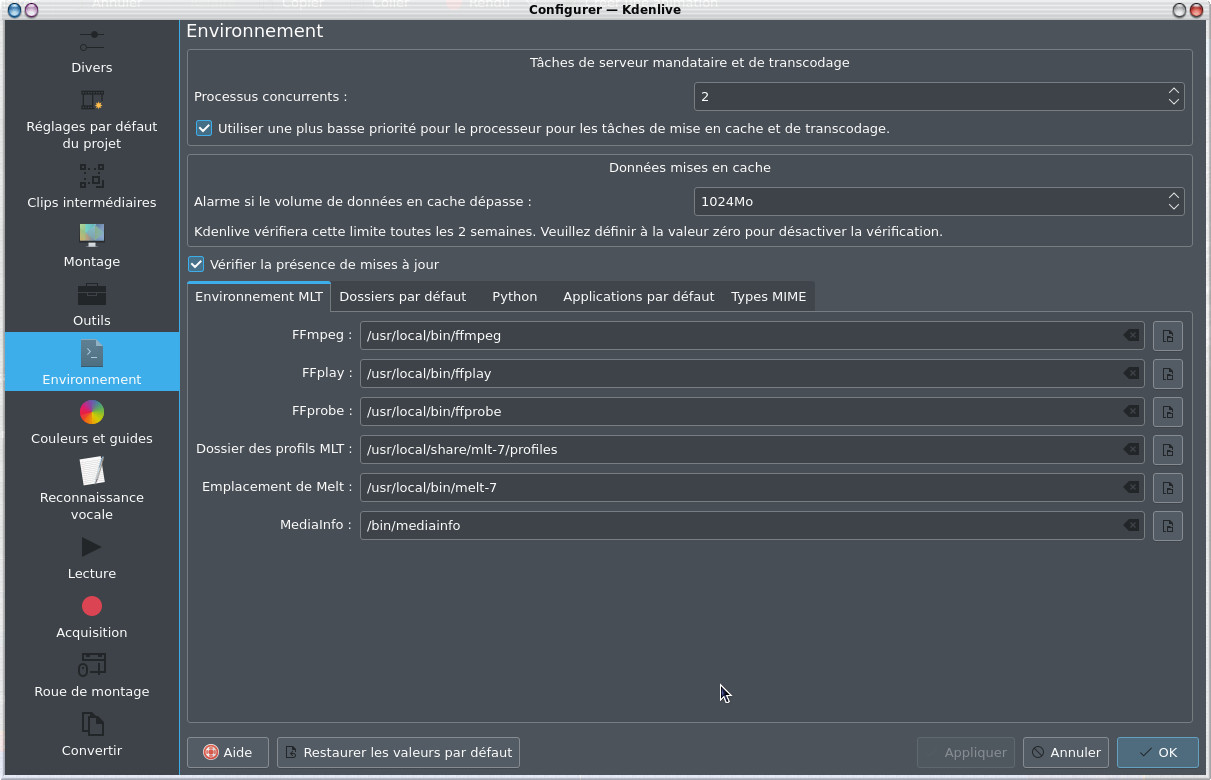This screenshot has height=780, width=1211.
Task: Open the Clips intermédiaires section
Action: pyautogui.click(x=92, y=187)
